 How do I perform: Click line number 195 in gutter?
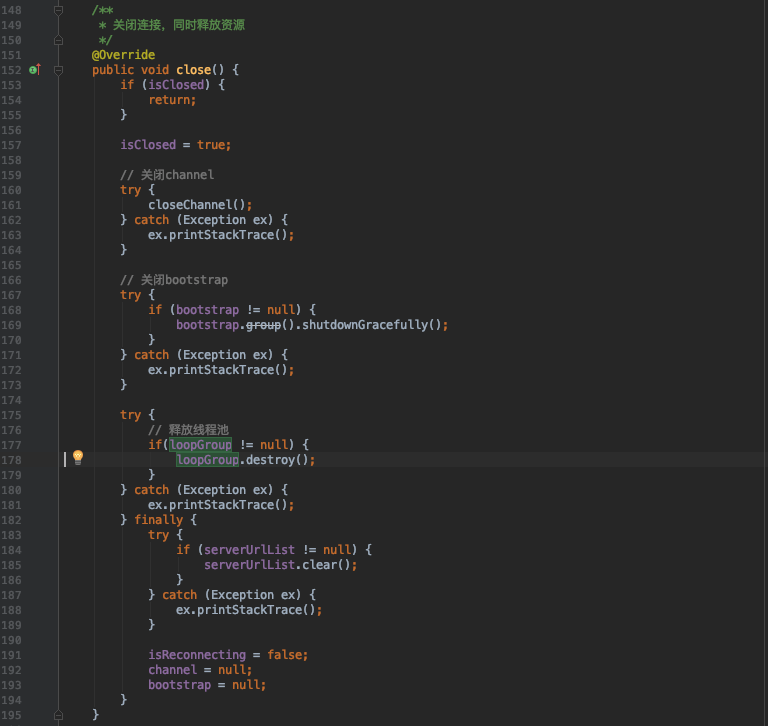coord(11,715)
